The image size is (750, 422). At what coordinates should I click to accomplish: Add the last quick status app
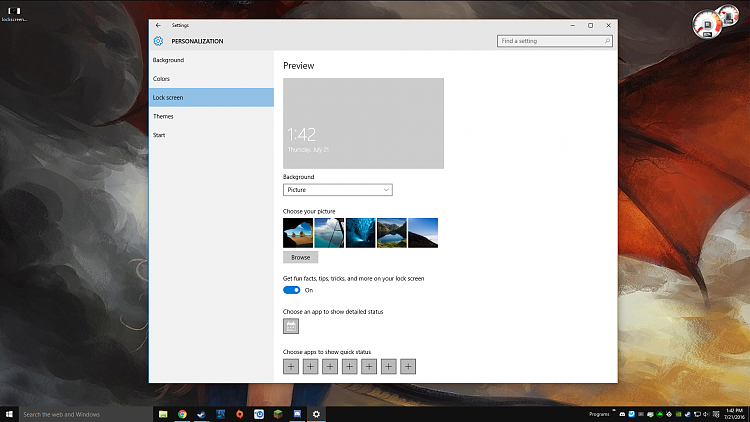pos(408,366)
